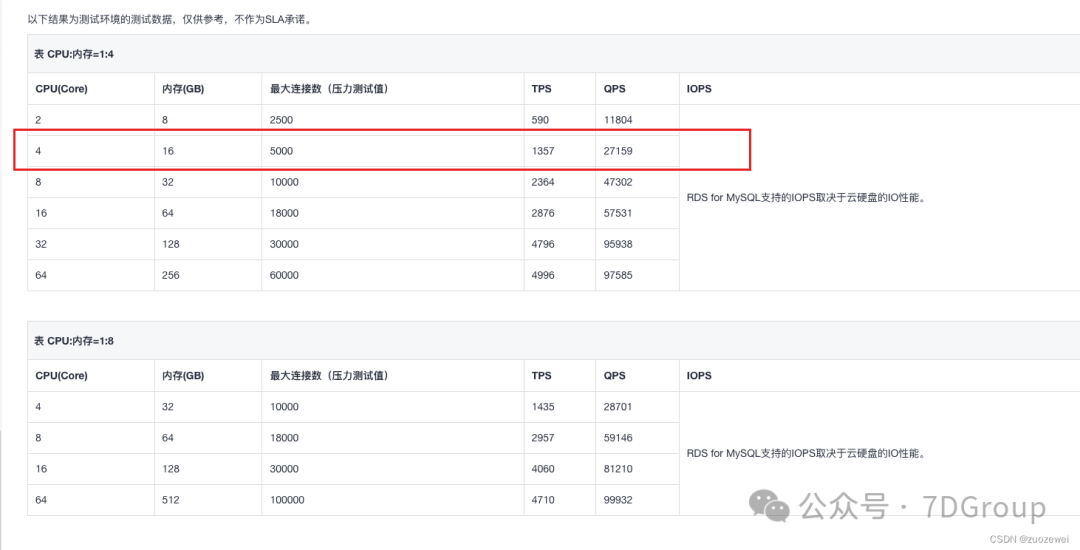
Task: Select the max connections value 100000
Action: pos(287,500)
